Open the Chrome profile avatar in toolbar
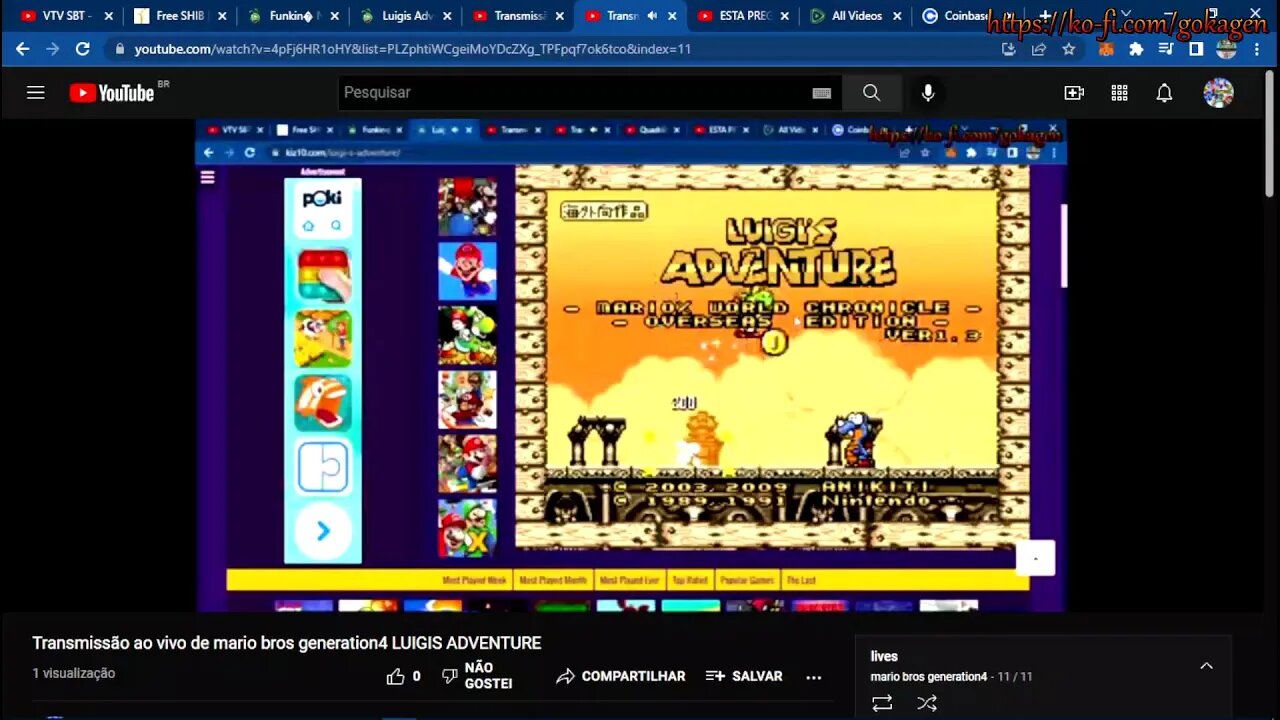The width and height of the screenshot is (1280, 720). pyautogui.click(x=1227, y=49)
